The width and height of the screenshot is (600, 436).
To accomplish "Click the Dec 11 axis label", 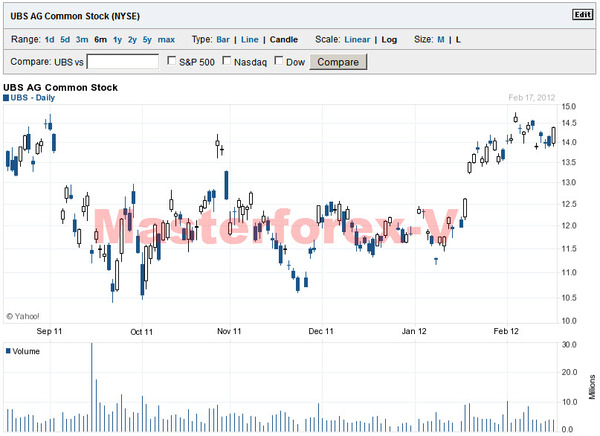I will 321,331.
